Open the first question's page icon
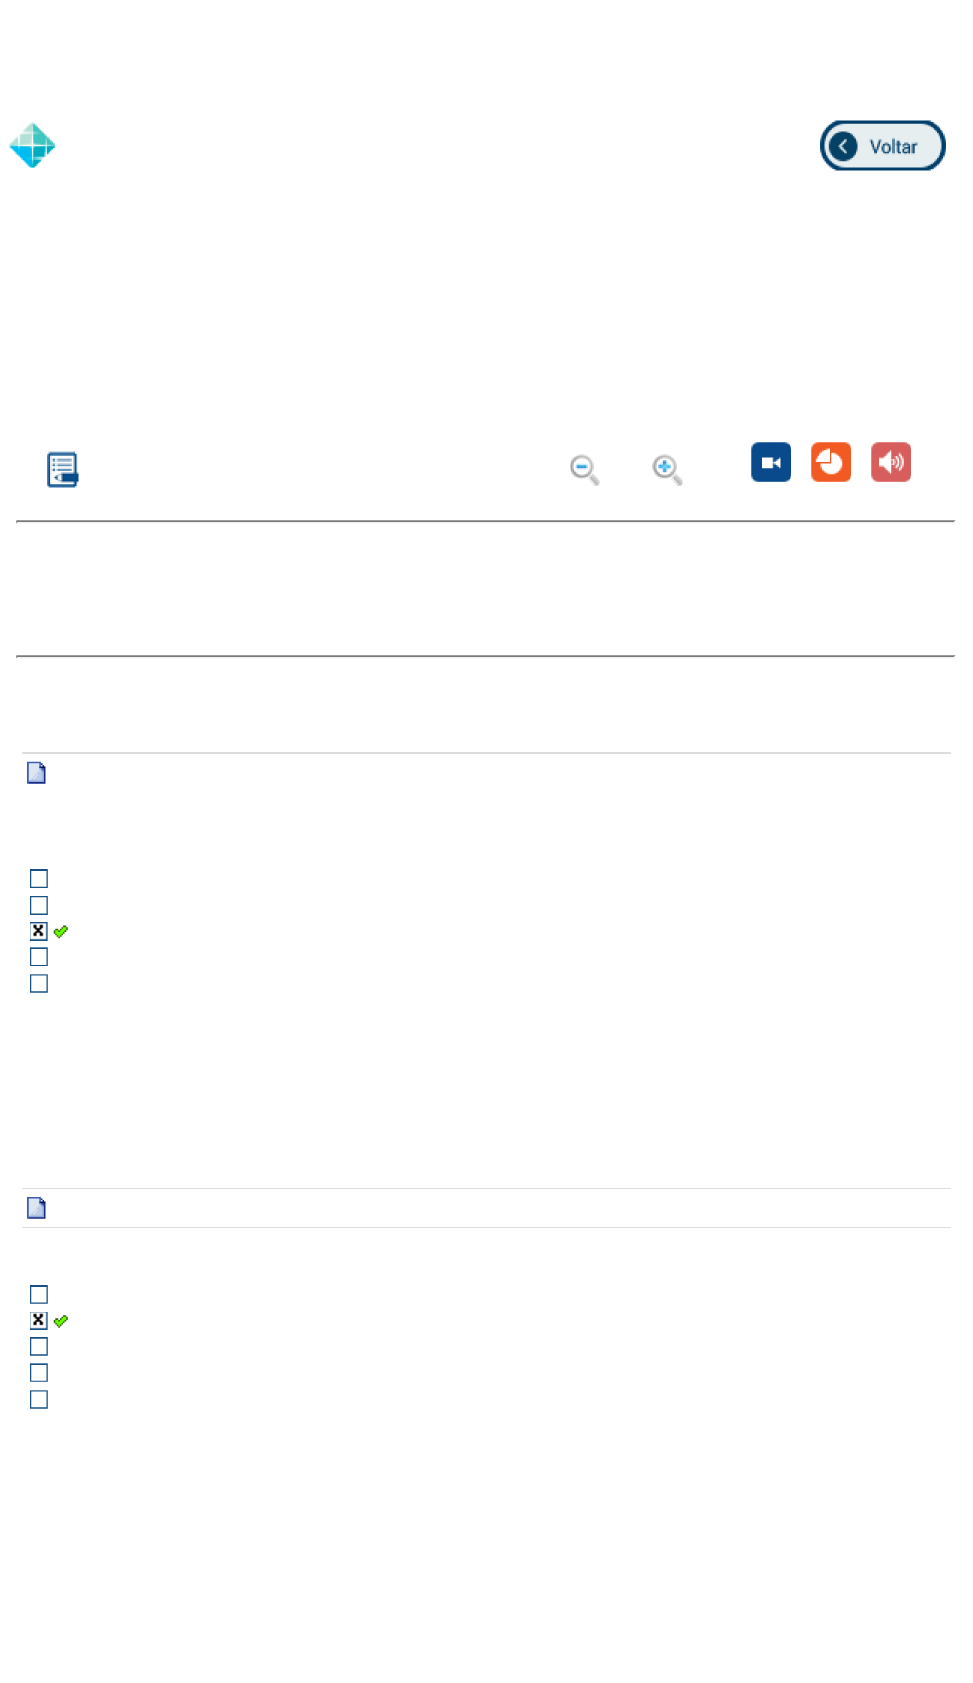973x1683 pixels. (x=36, y=773)
